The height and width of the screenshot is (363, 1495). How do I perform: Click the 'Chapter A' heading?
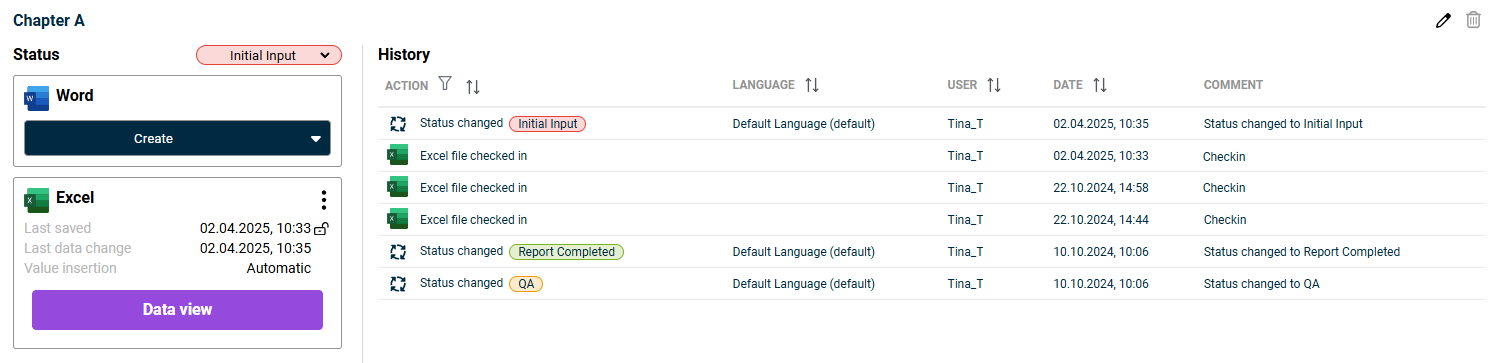click(48, 20)
